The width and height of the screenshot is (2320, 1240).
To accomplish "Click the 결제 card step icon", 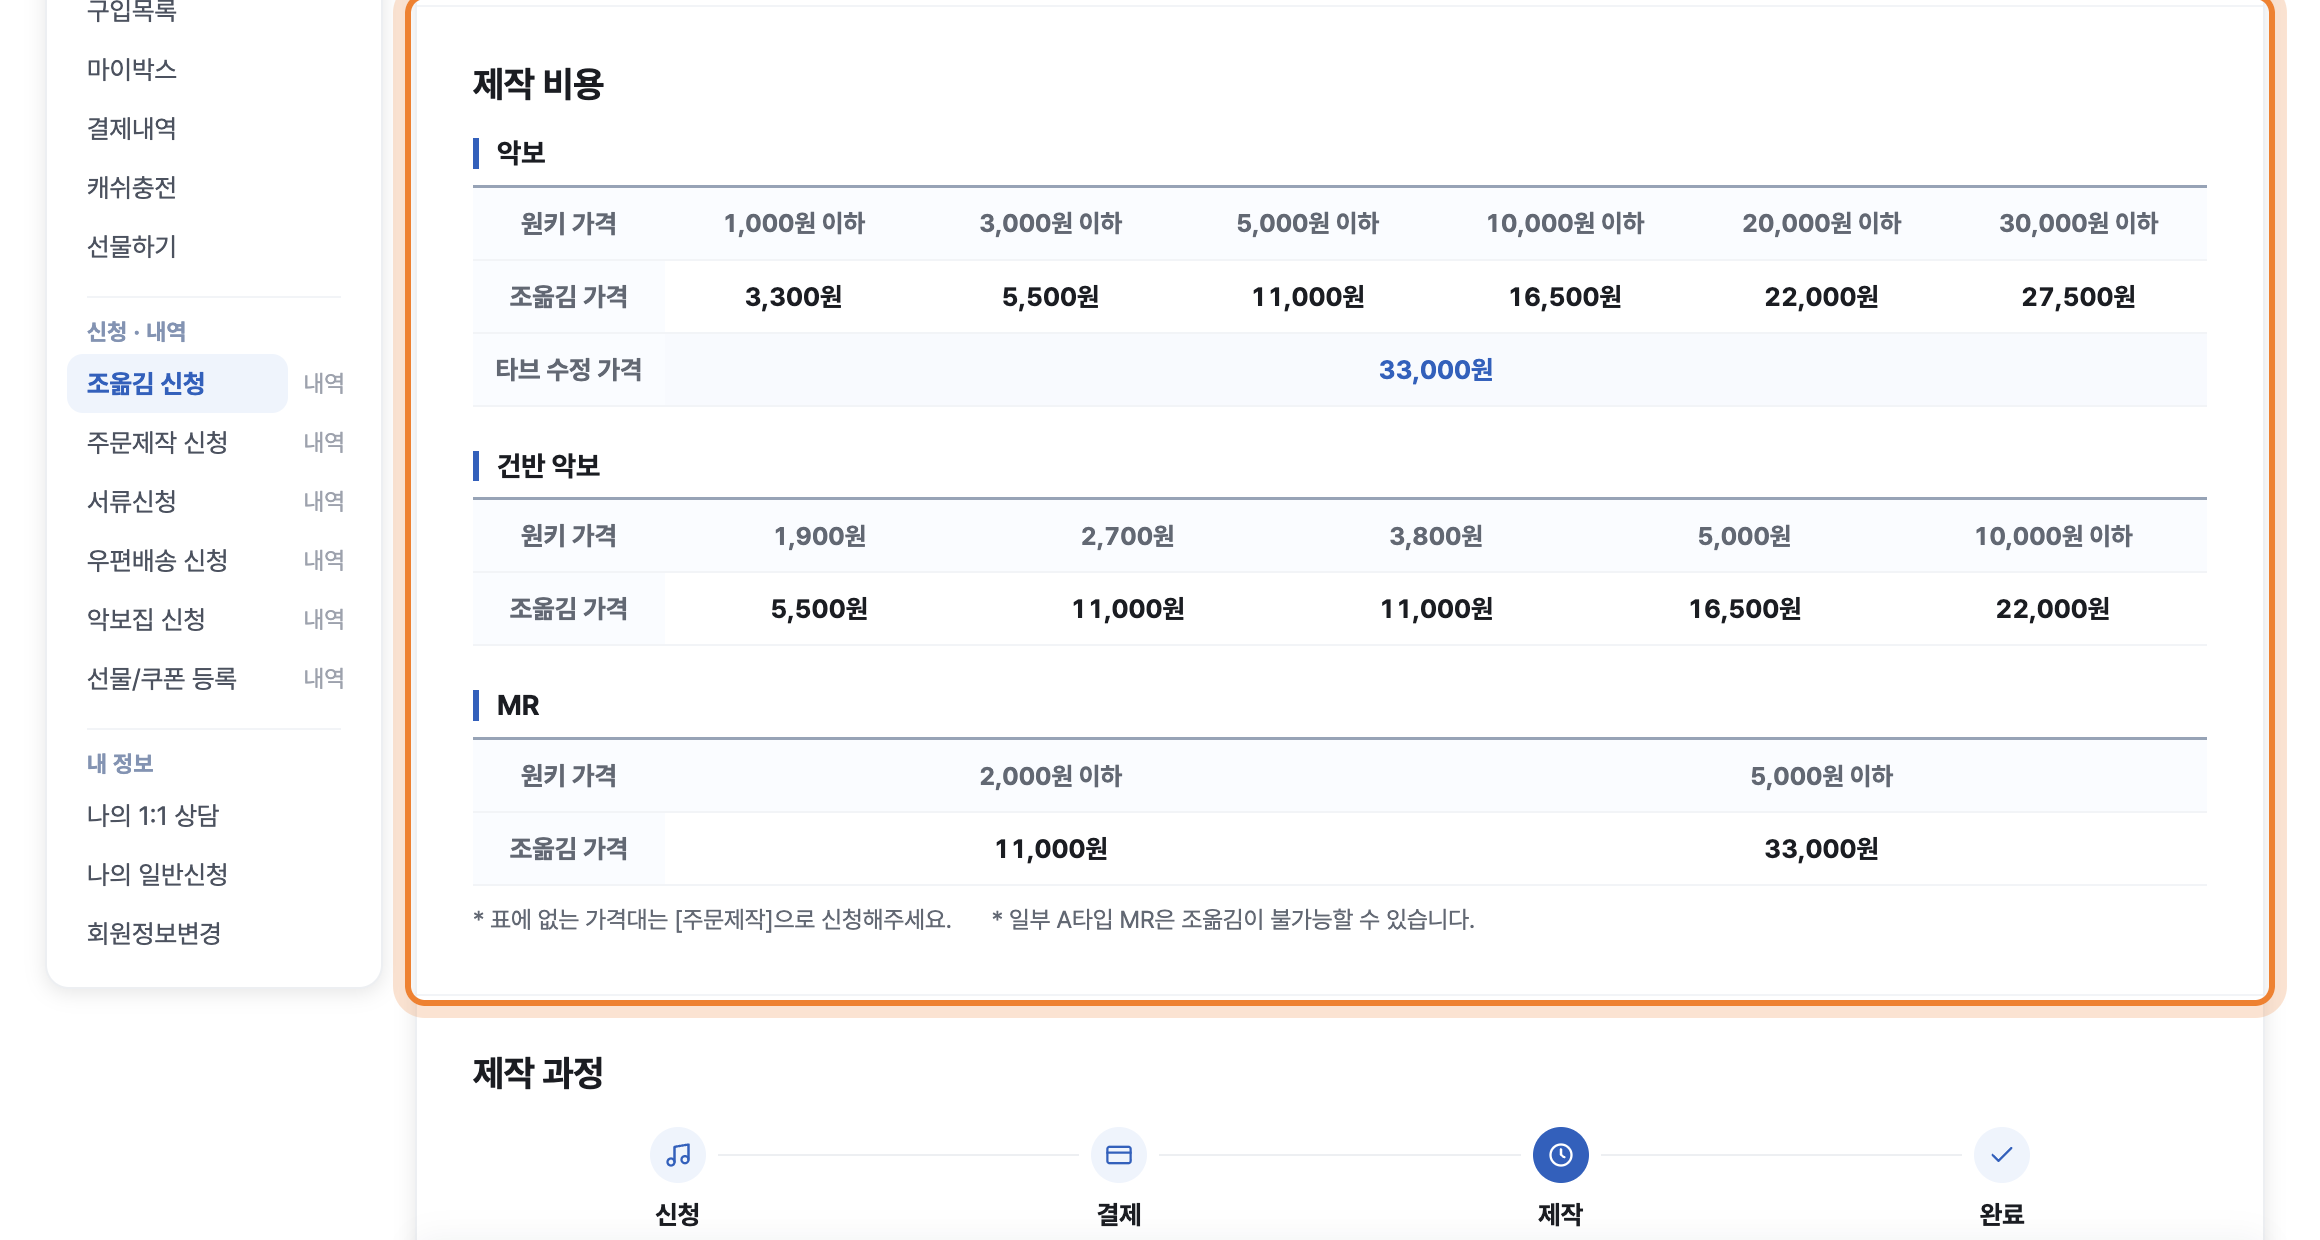I will click(1119, 1155).
